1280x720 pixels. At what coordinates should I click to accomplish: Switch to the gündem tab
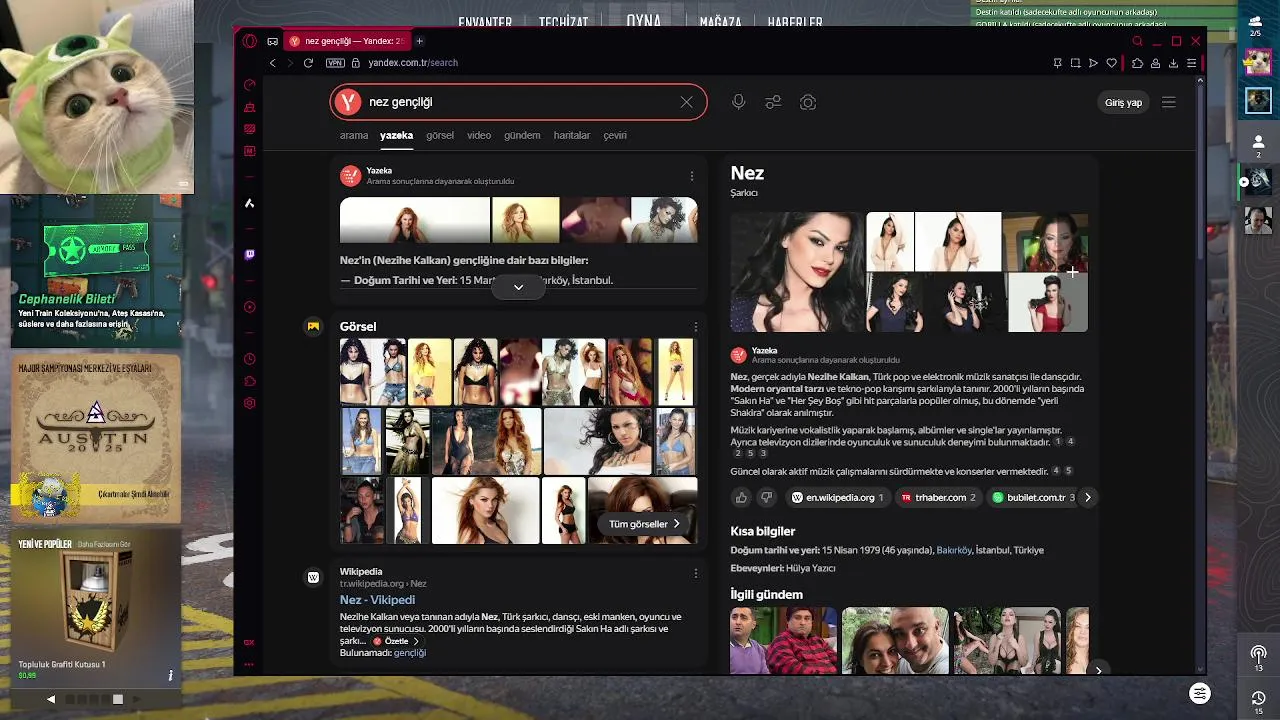pos(522,135)
